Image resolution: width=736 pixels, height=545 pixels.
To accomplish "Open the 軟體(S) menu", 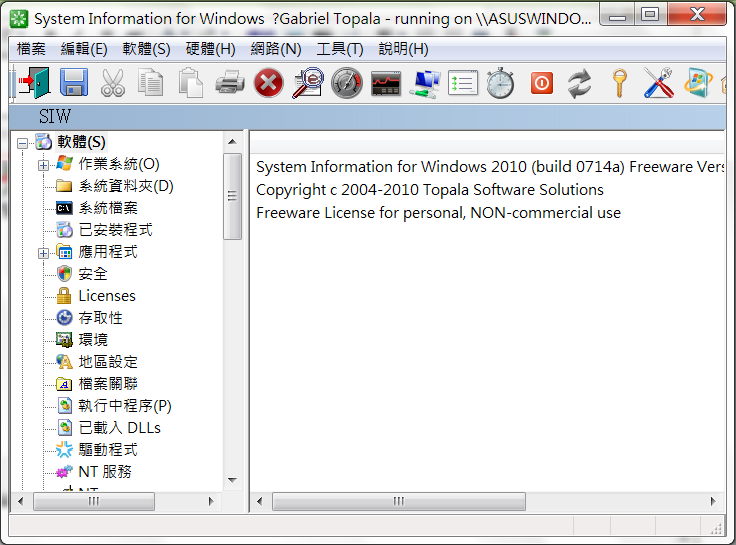I will (x=146, y=49).
